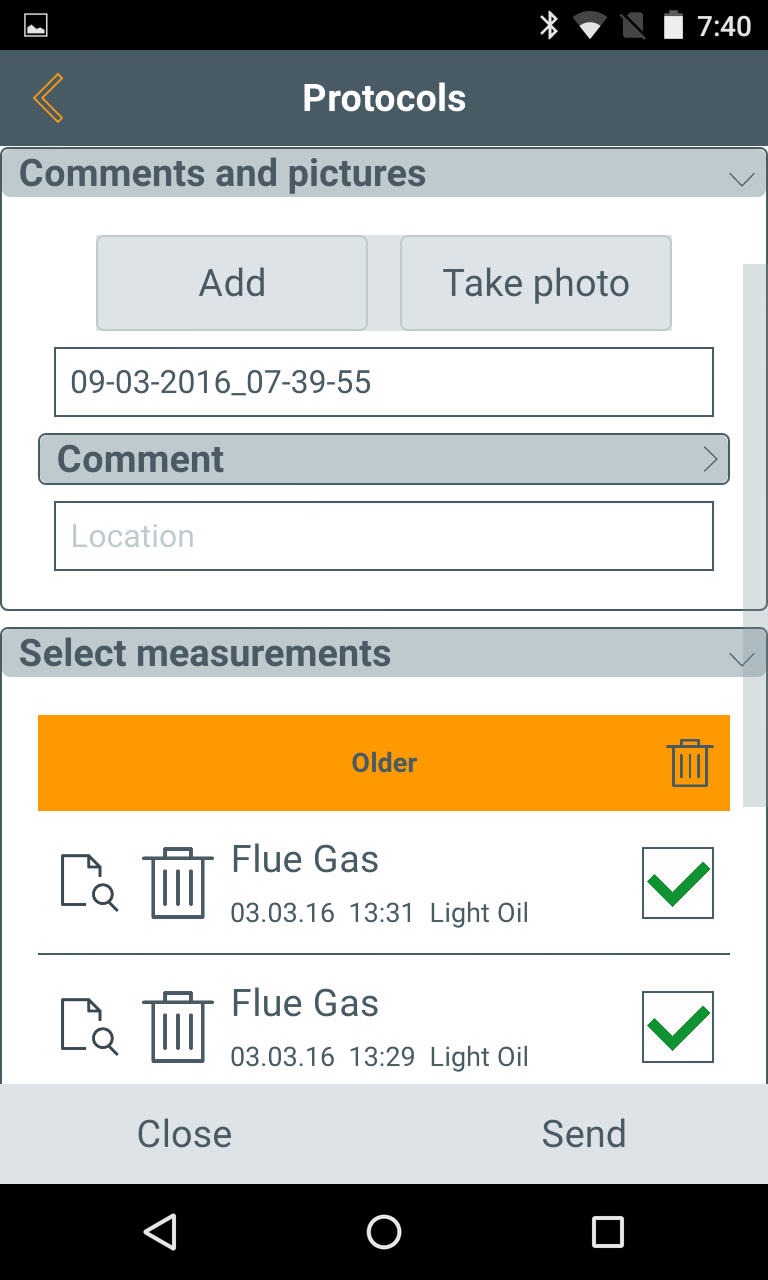Open Android recent apps square
The image size is (768, 1280).
point(608,1232)
